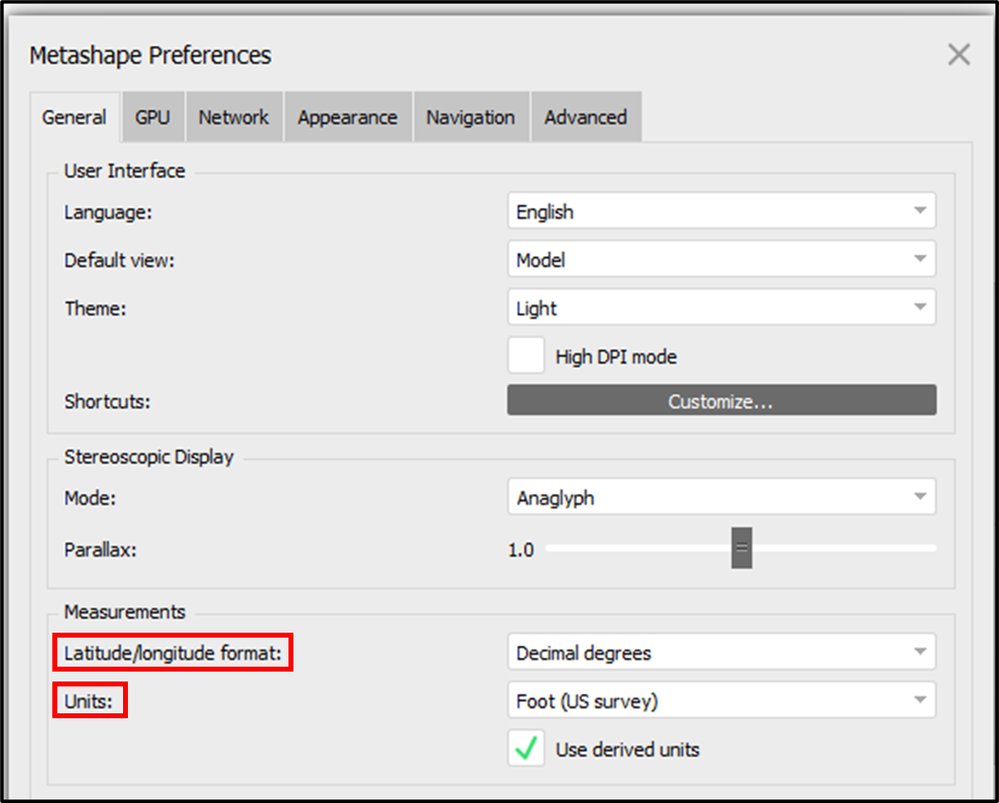Click the Shortcuts label
999x803 pixels.
tap(107, 402)
